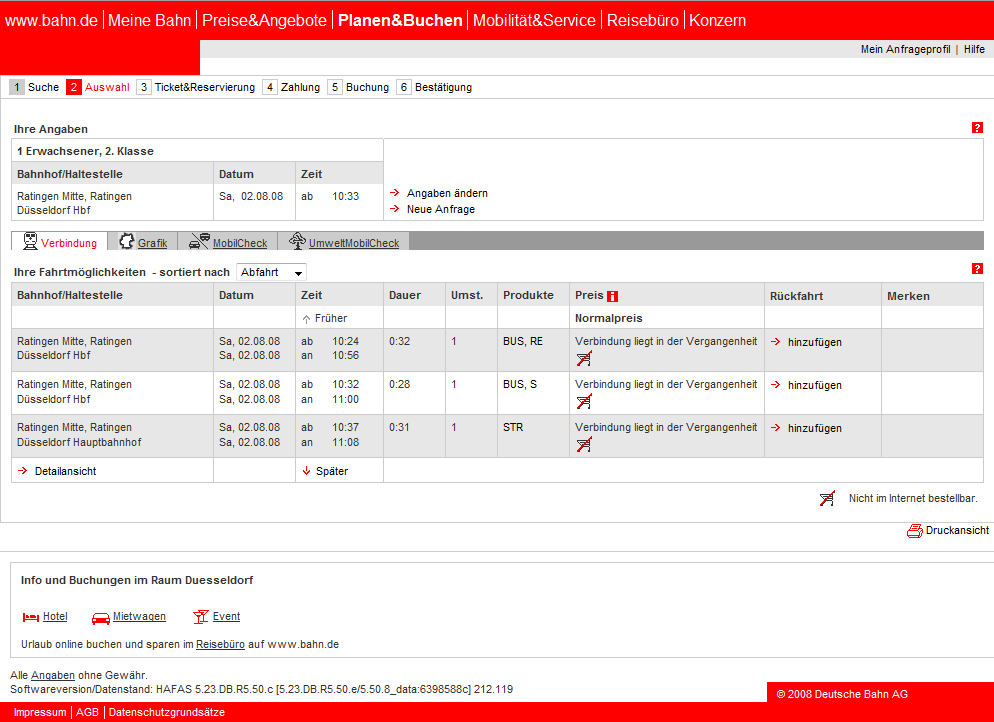Open the UmweltMobilCheck tab

coord(353,243)
